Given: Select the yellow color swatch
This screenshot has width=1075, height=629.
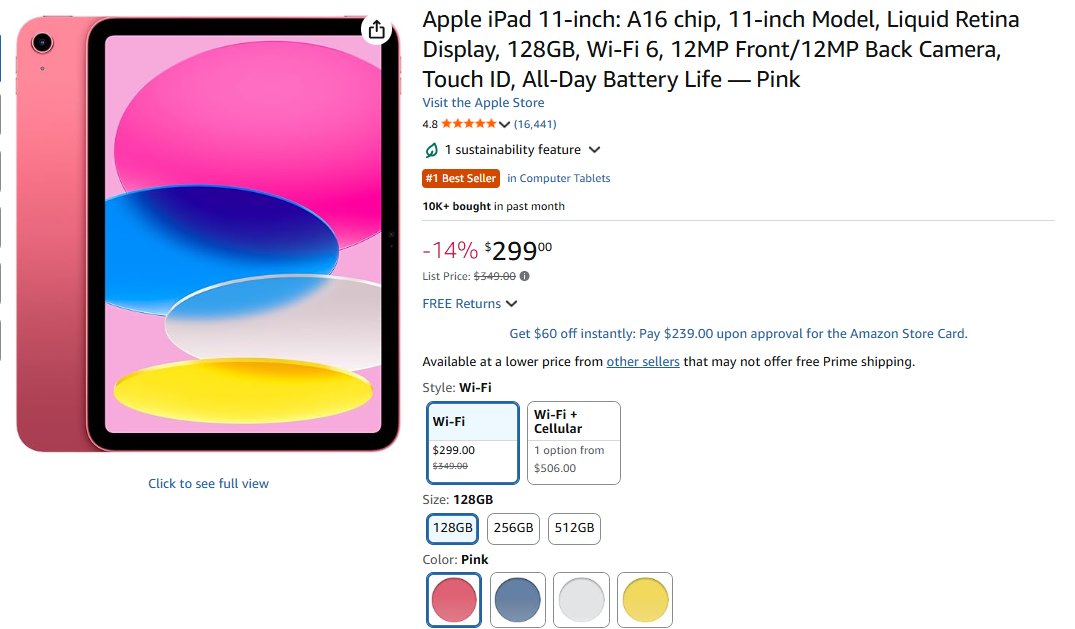Looking at the screenshot, I should coord(645,600).
